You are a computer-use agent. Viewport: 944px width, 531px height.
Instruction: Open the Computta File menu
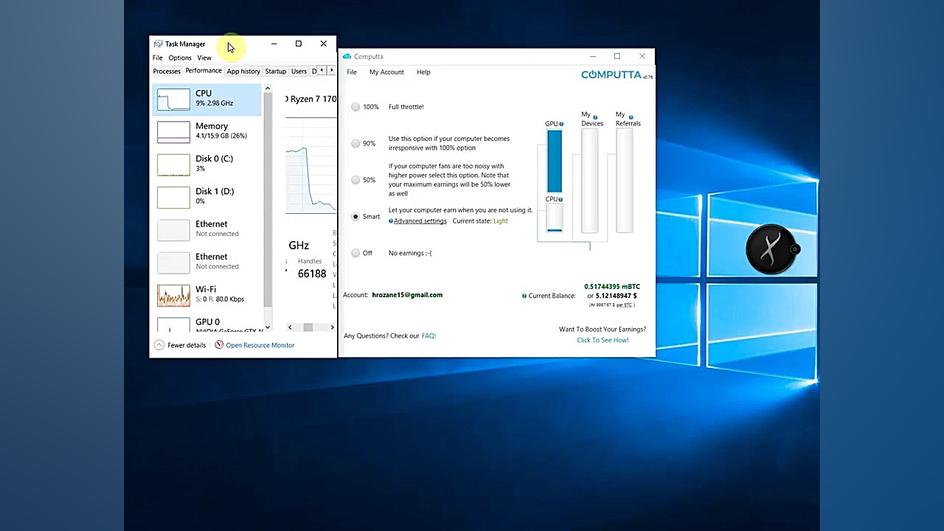click(352, 72)
